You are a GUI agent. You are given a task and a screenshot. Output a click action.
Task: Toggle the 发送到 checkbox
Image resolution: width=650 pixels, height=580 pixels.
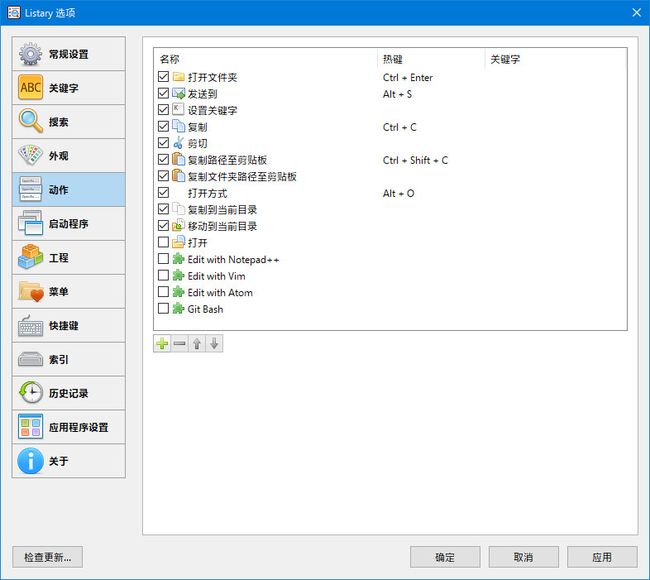(x=163, y=93)
